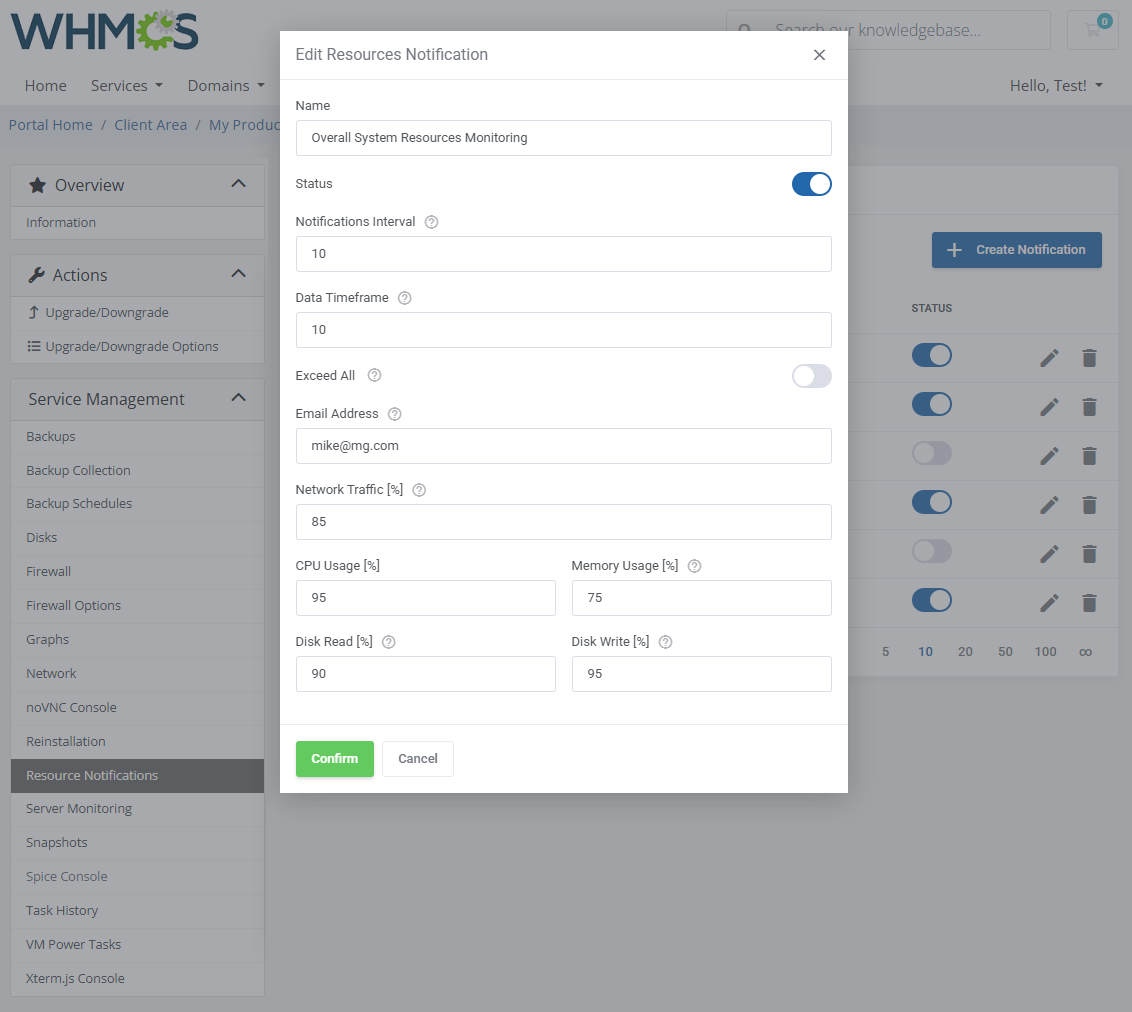Follow the Client Area breadcrumb link
This screenshot has height=1012, width=1132.
pos(150,125)
